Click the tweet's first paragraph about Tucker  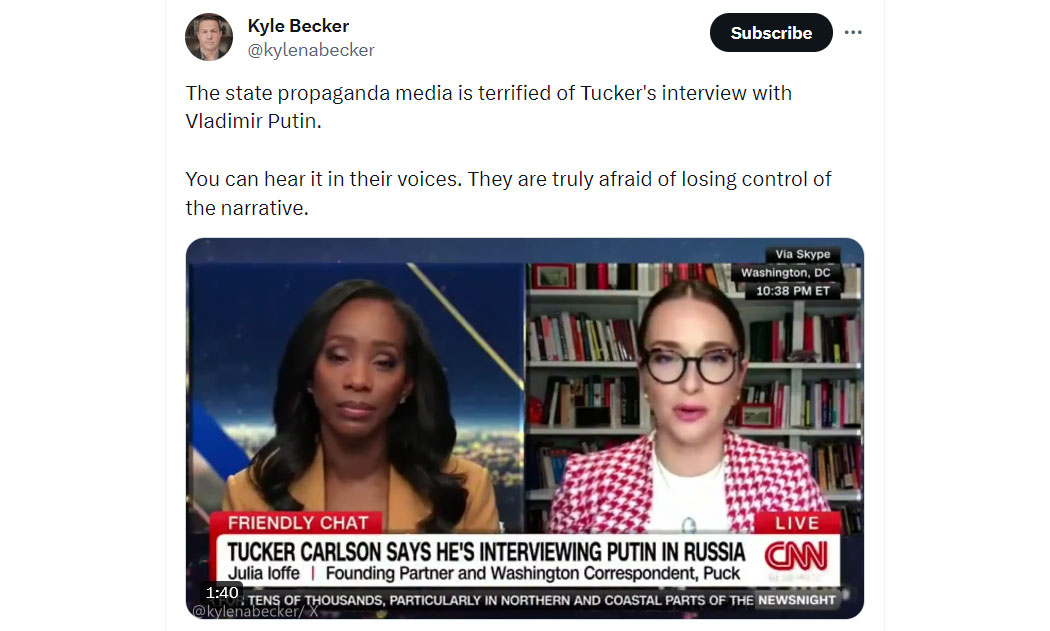coord(489,107)
